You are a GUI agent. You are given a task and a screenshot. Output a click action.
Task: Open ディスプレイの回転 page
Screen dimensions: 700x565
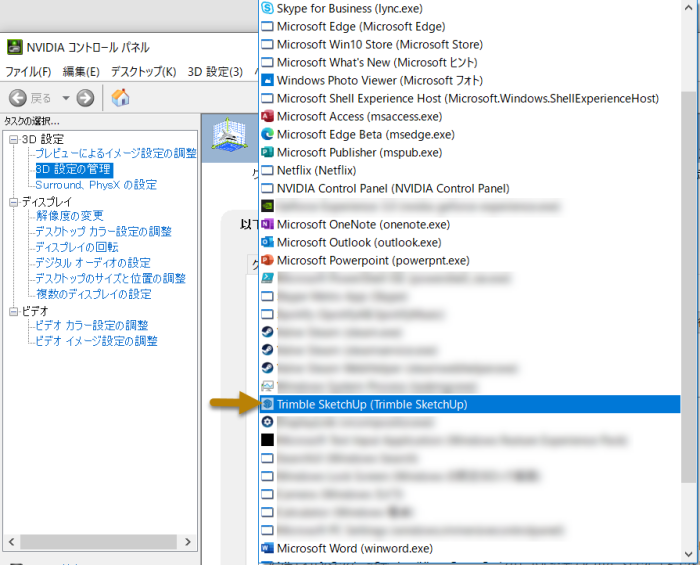click(77, 247)
